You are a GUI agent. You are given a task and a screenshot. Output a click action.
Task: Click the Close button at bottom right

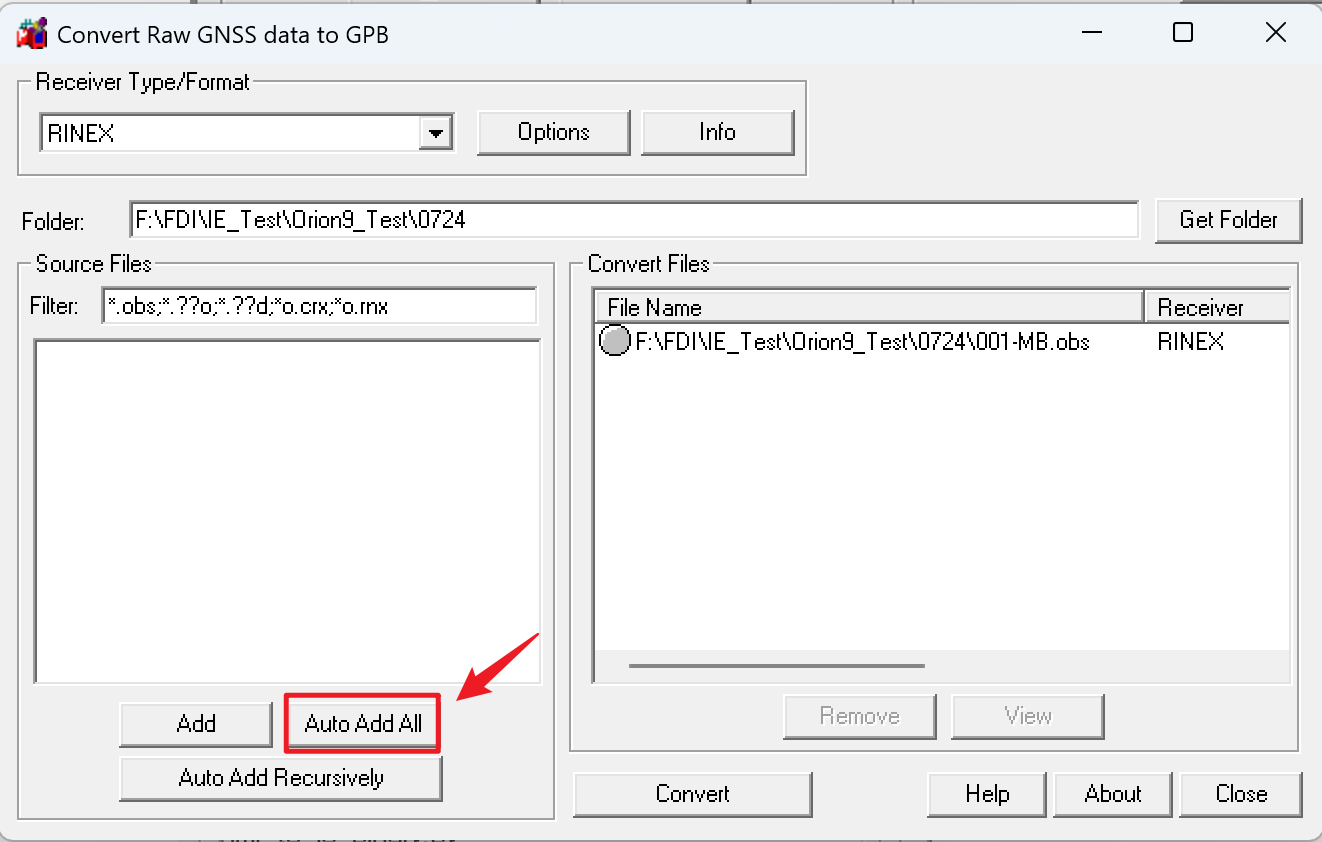pos(1241,794)
